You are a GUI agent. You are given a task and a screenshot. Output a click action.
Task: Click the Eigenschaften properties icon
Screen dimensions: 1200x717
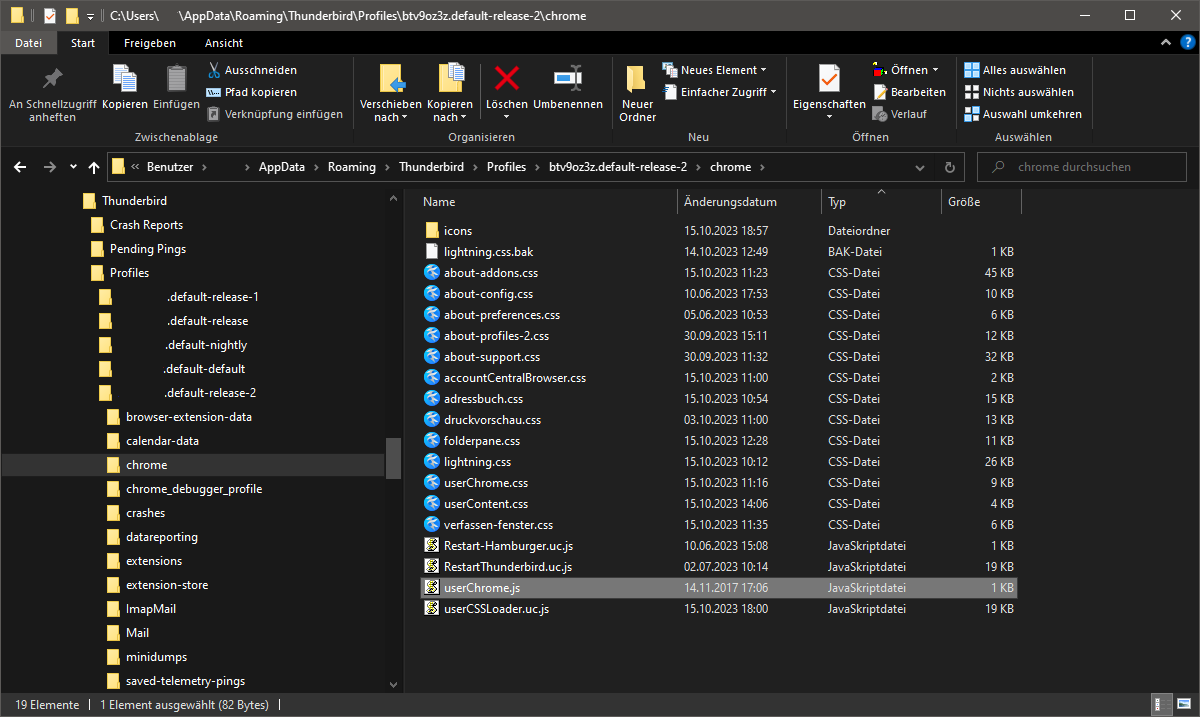tap(829, 79)
